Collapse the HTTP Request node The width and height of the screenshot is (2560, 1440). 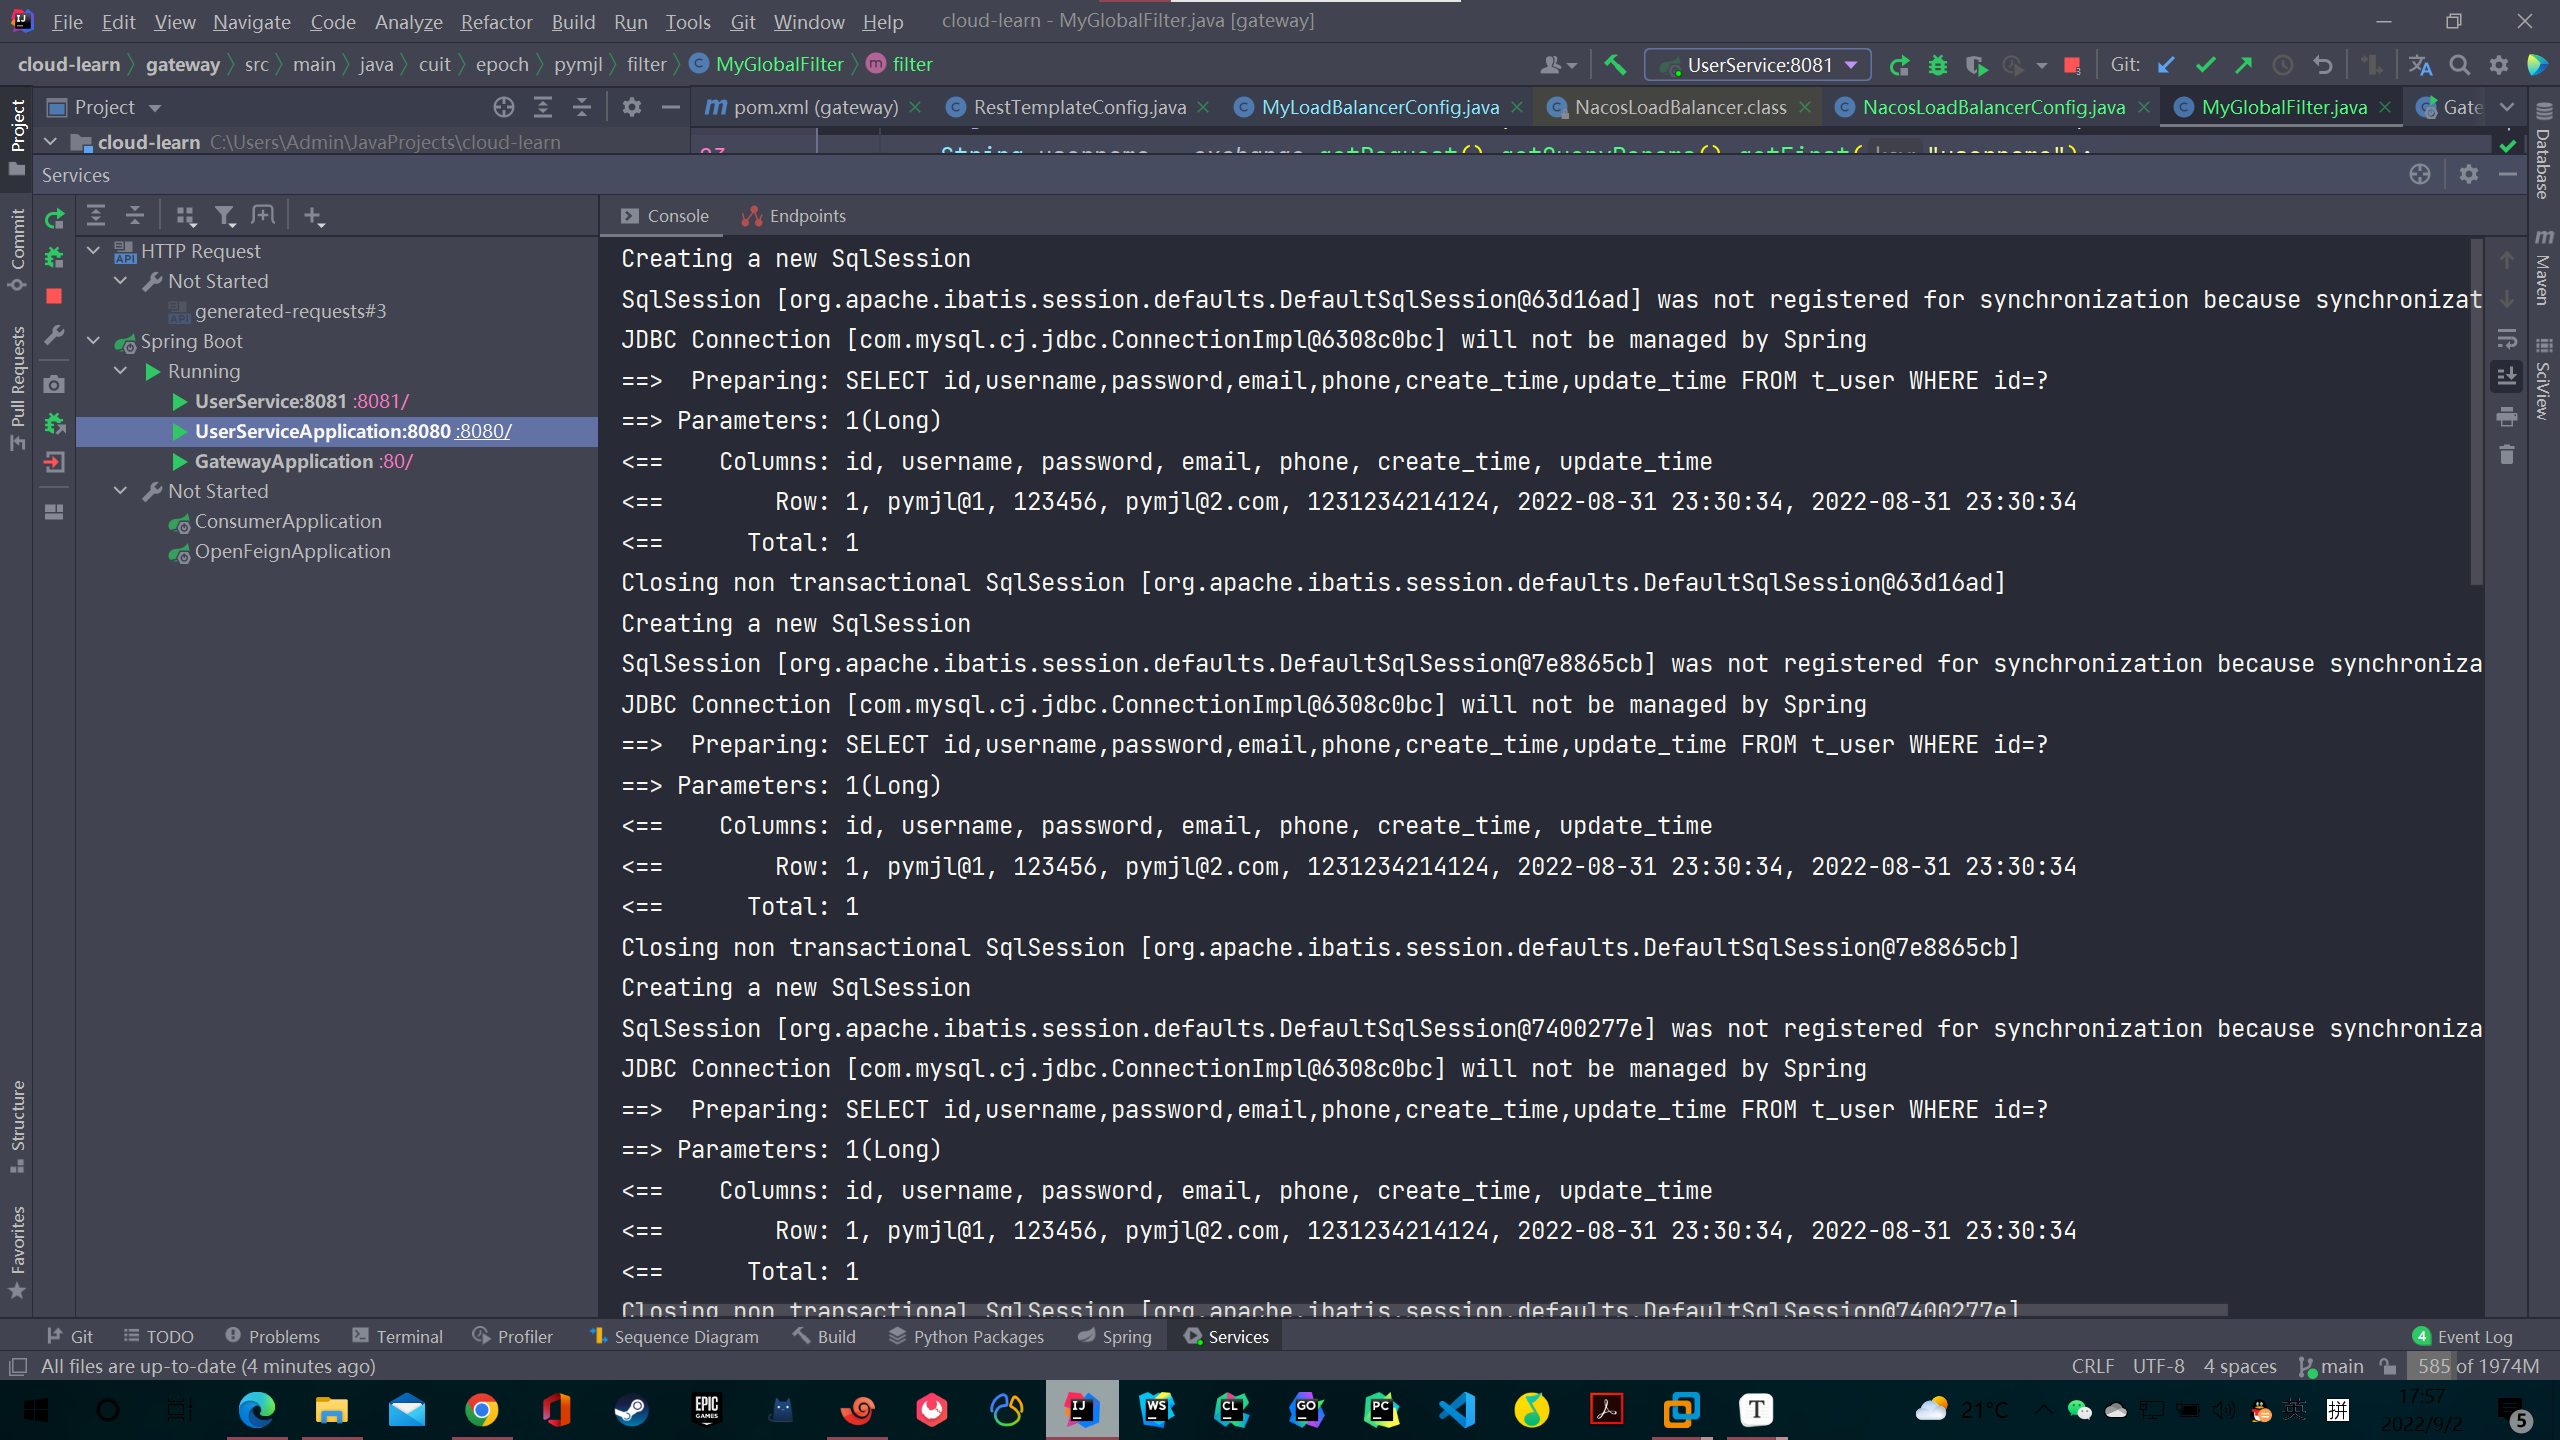click(94, 251)
